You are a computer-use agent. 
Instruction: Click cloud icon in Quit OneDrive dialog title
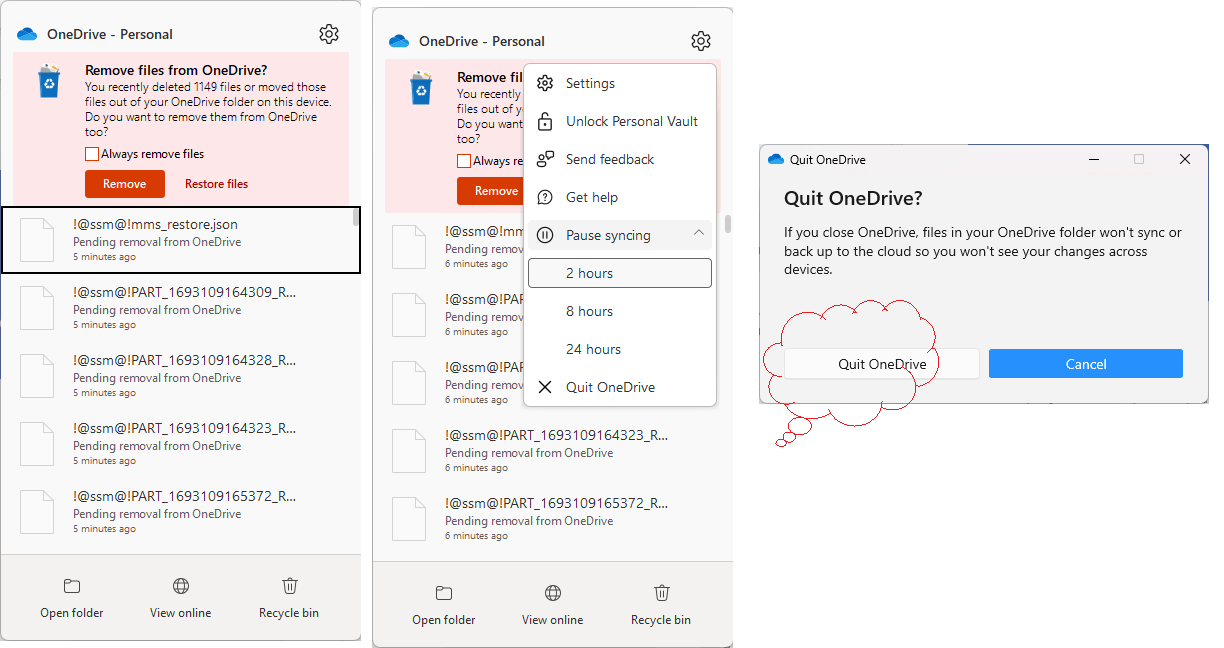(x=776, y=159)
